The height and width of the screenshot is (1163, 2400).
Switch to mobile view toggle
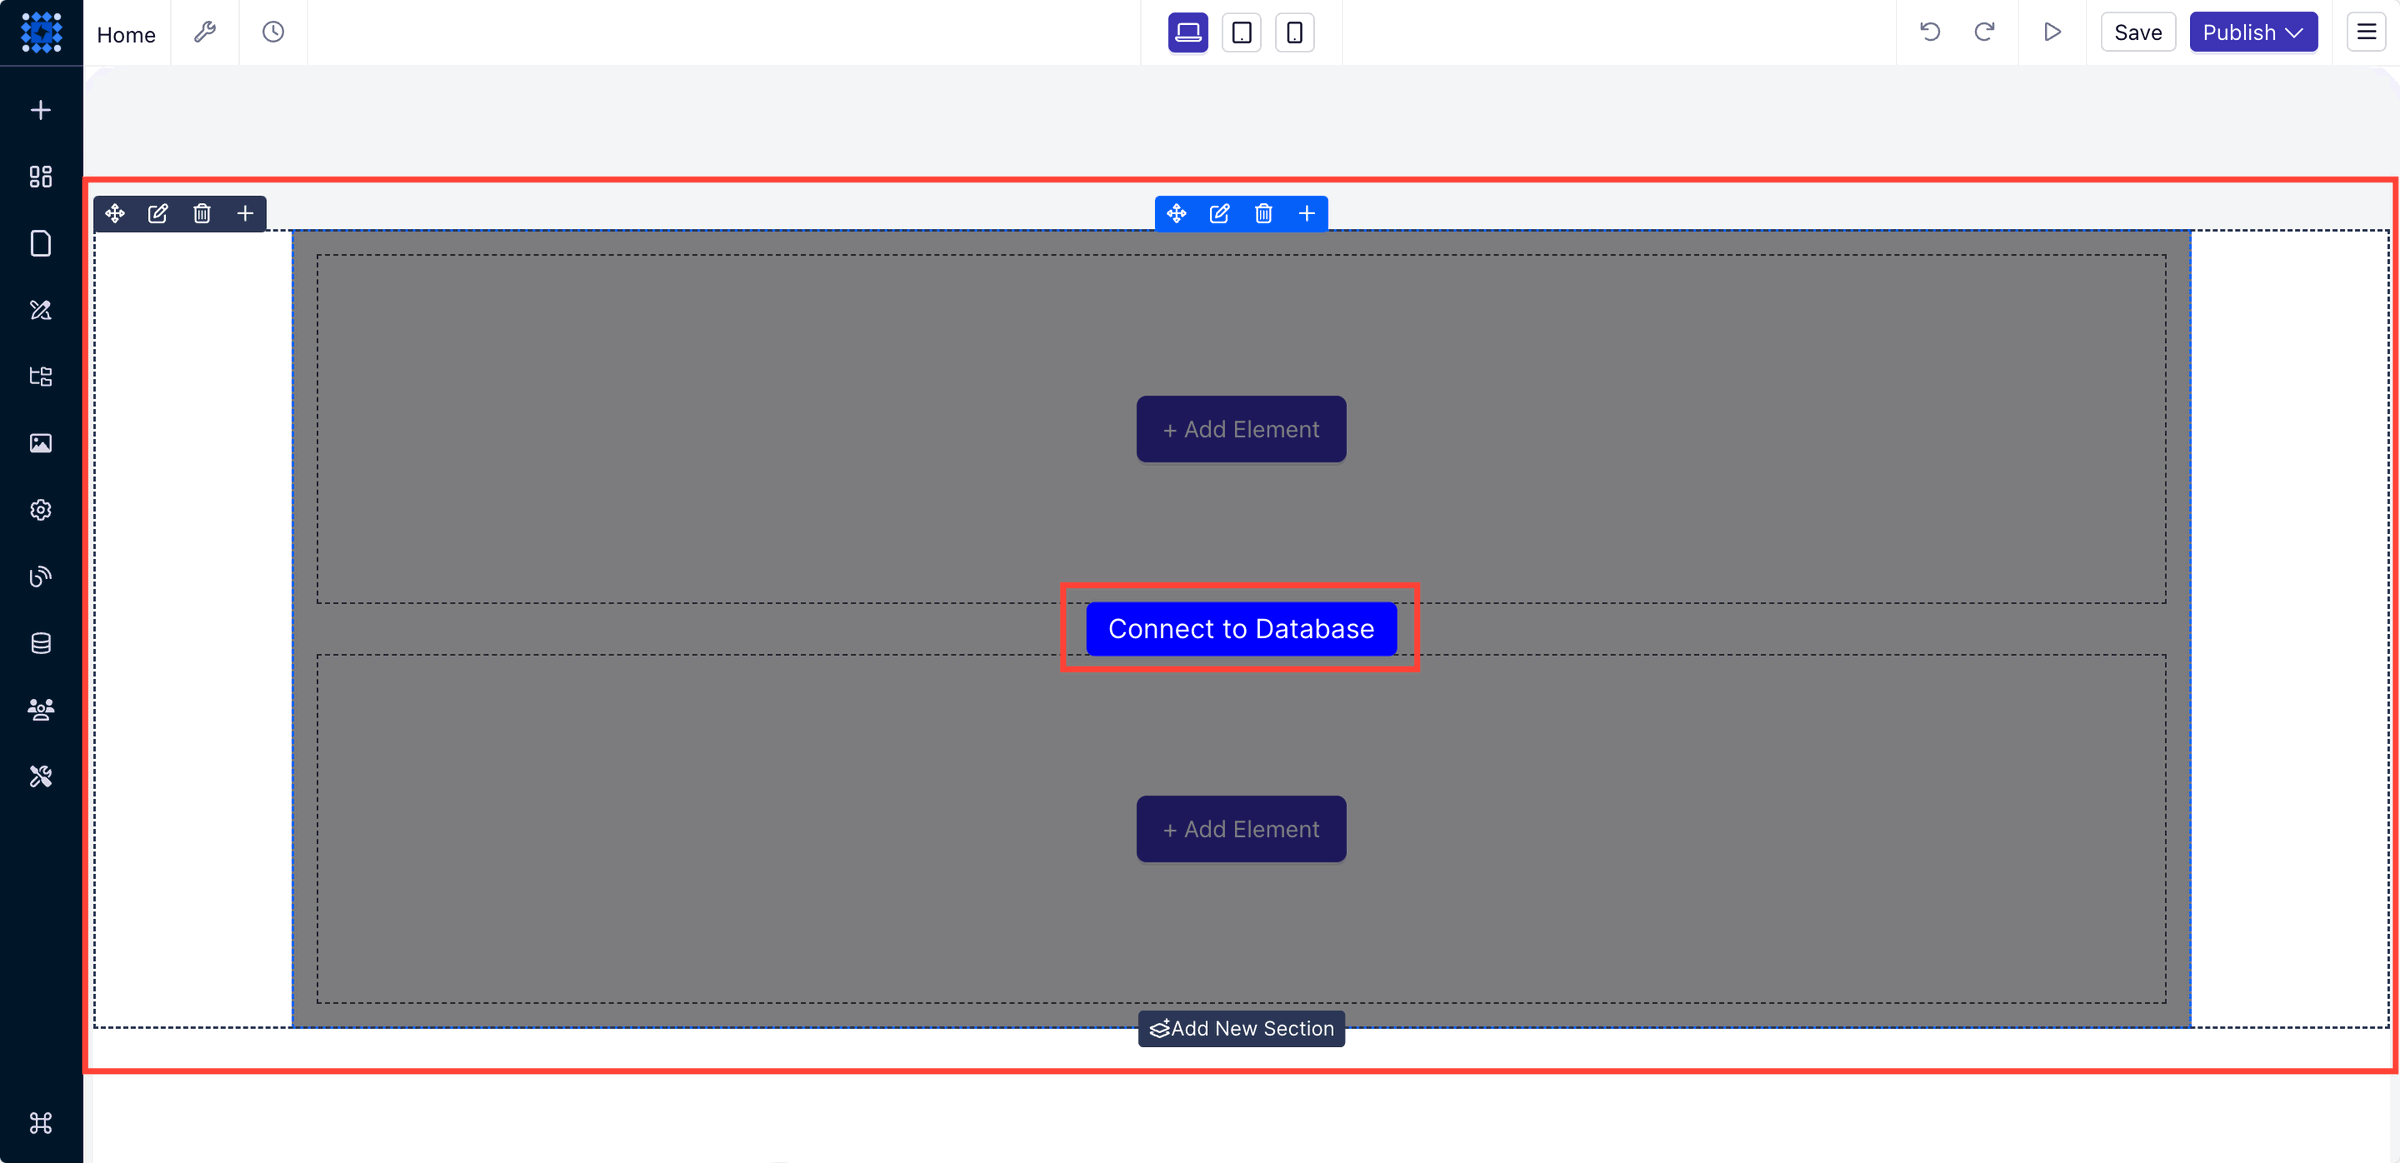1293,32
